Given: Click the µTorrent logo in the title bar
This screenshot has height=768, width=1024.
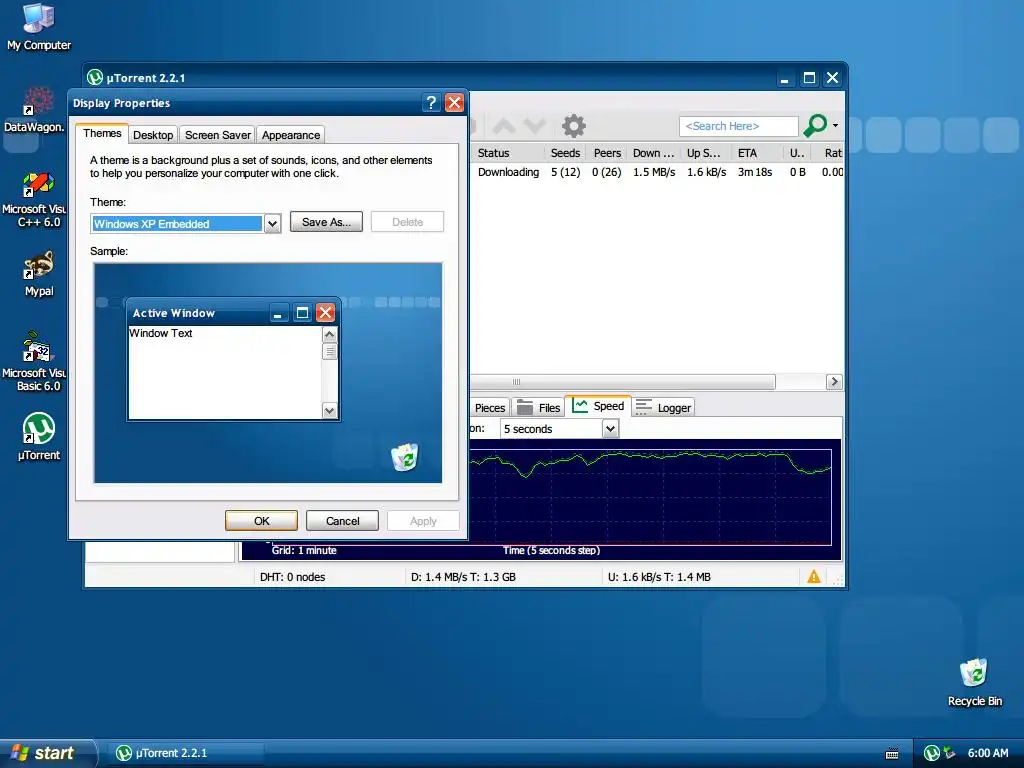Looking at the screenshot, I should (95, 77).
